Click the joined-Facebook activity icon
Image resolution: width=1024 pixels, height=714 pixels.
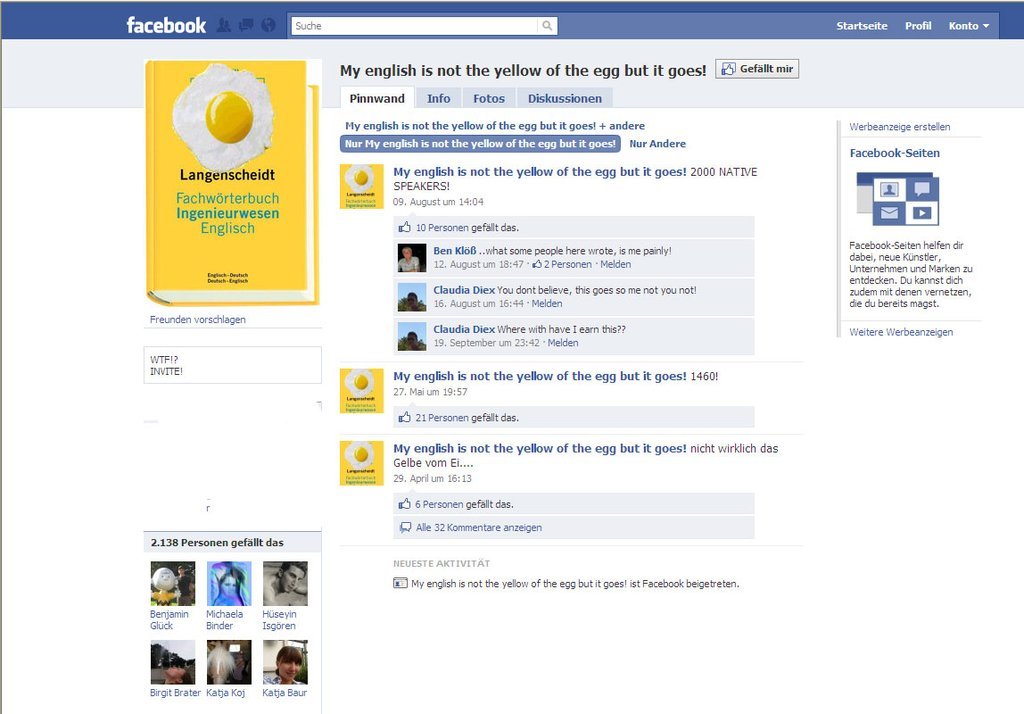click(400, 583)
